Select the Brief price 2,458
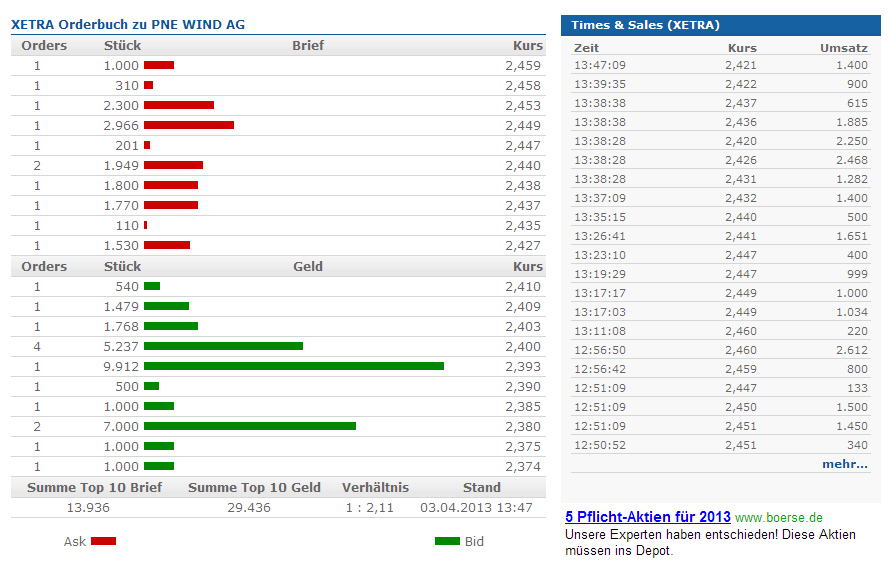This screenshot has height=570, width=890. pyautogui.click(x=523, y=86)
